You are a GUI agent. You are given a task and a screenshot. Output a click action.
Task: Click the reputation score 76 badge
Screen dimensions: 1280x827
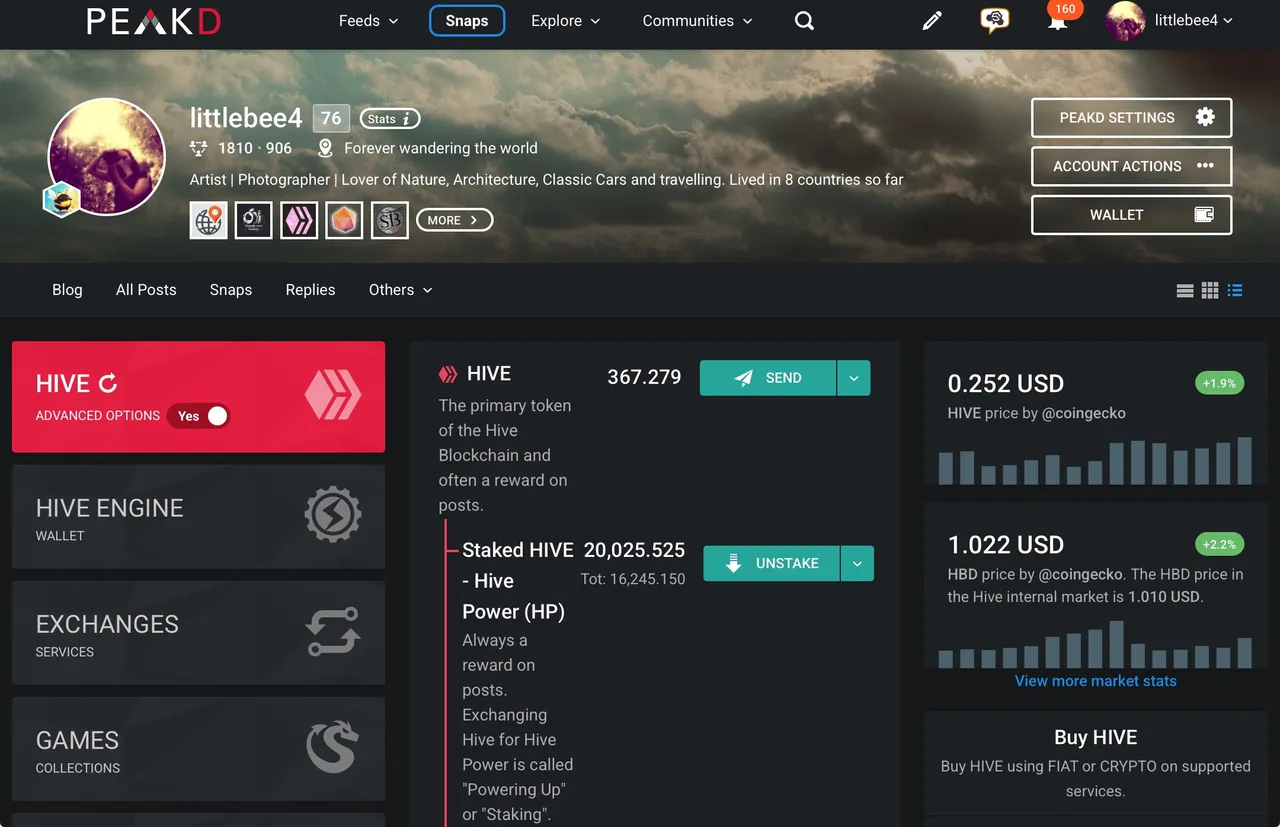click(x=331, y=118)
